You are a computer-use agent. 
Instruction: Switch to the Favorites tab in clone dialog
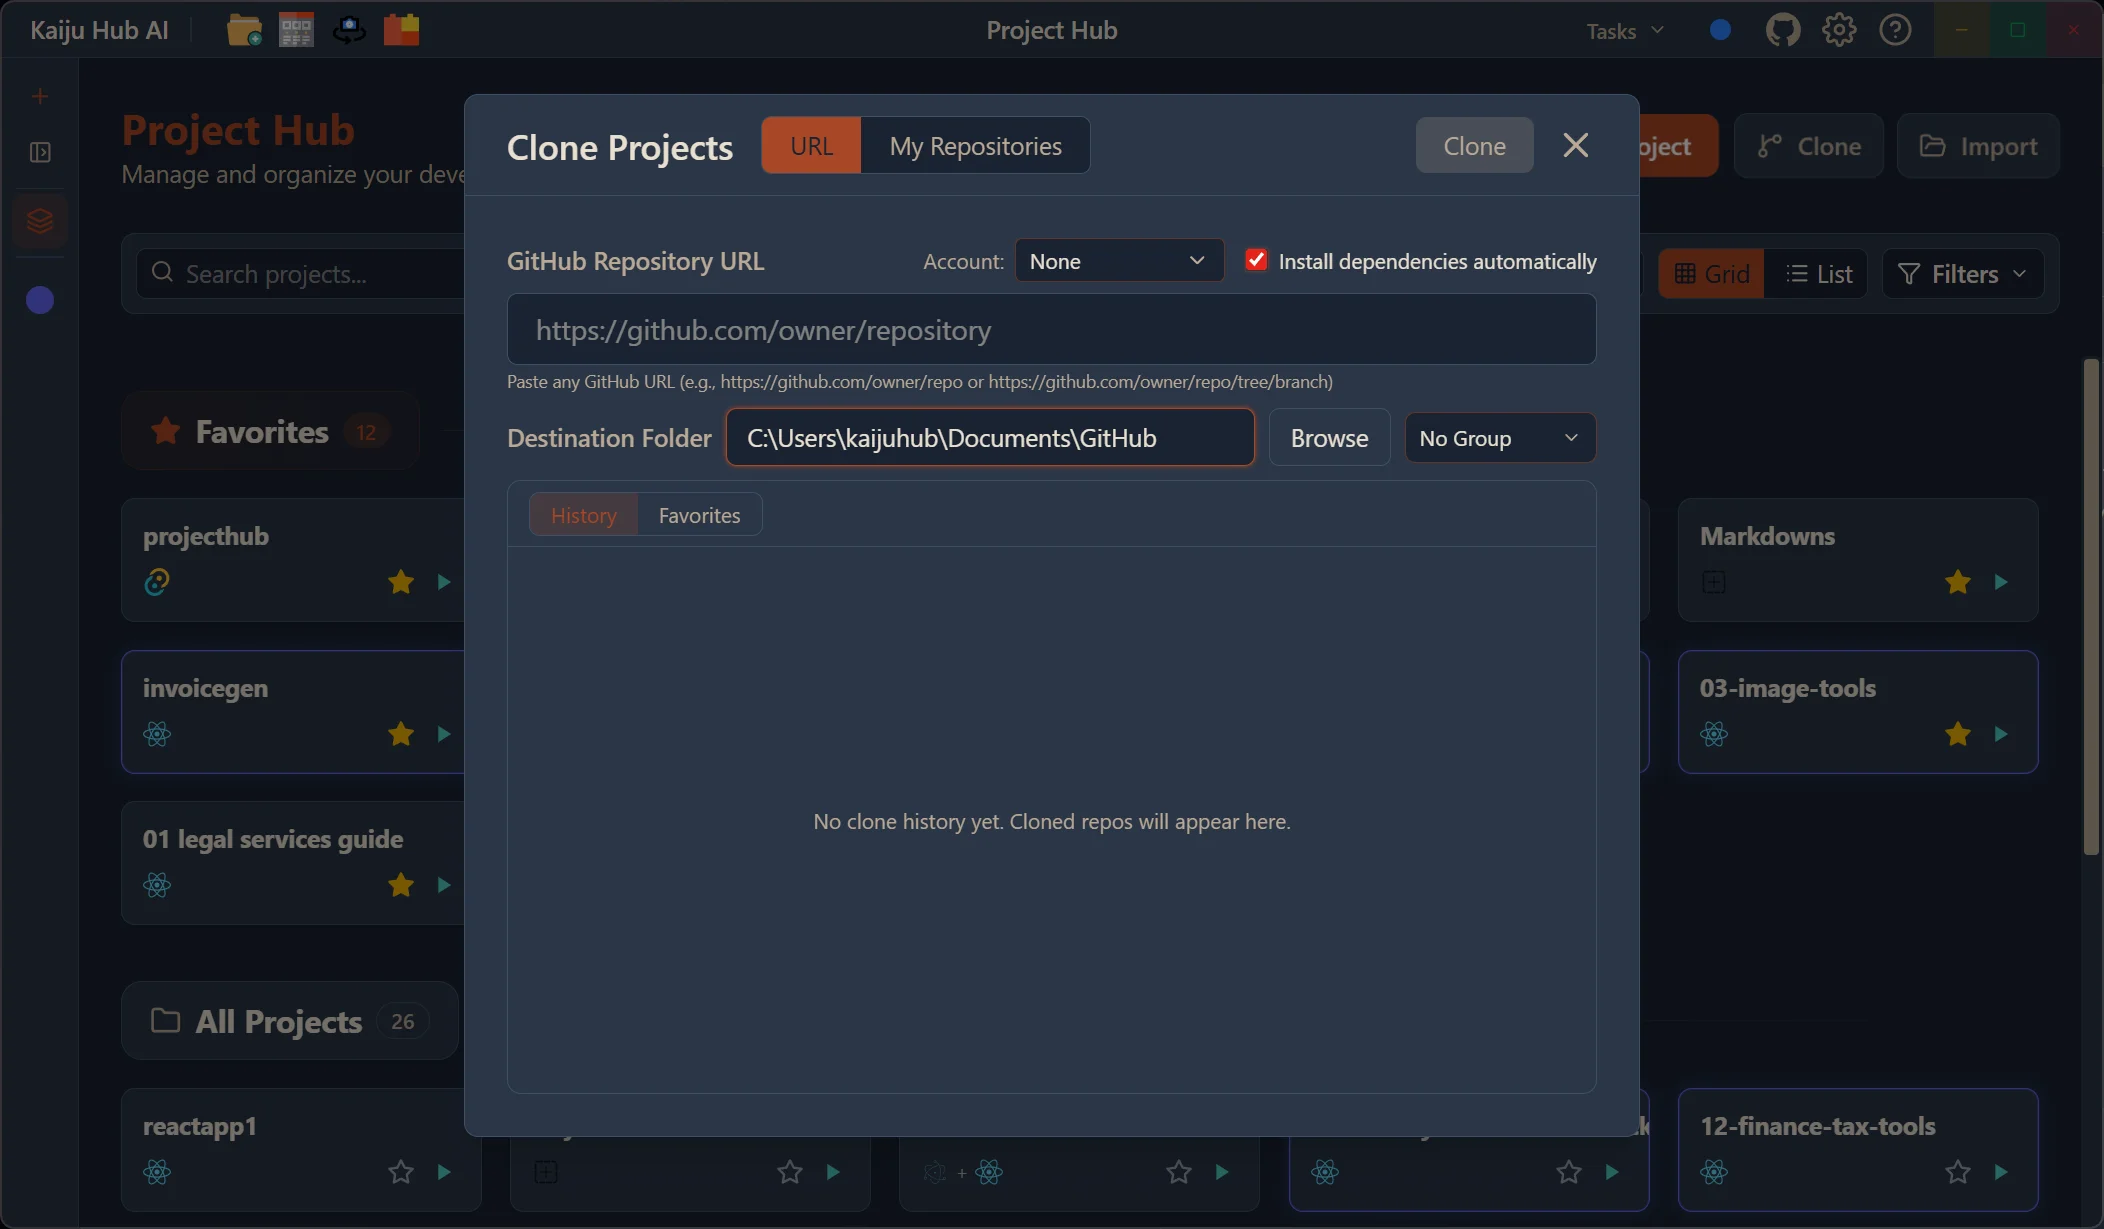(699, 515)
